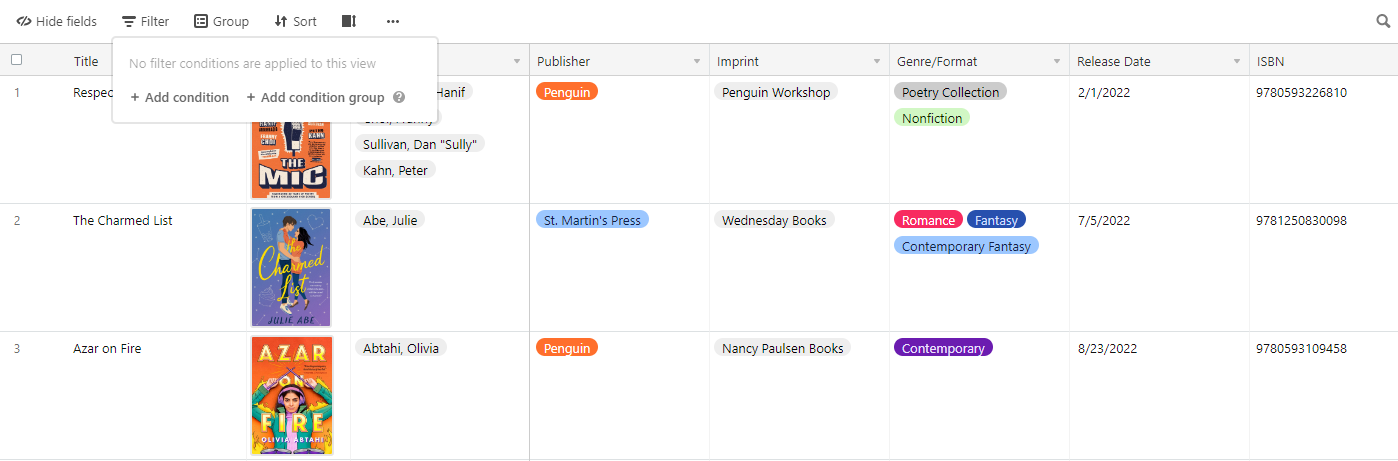
Task: Open the Genre/Format column dropdown arrow
Action: (x=1057, y=62)
